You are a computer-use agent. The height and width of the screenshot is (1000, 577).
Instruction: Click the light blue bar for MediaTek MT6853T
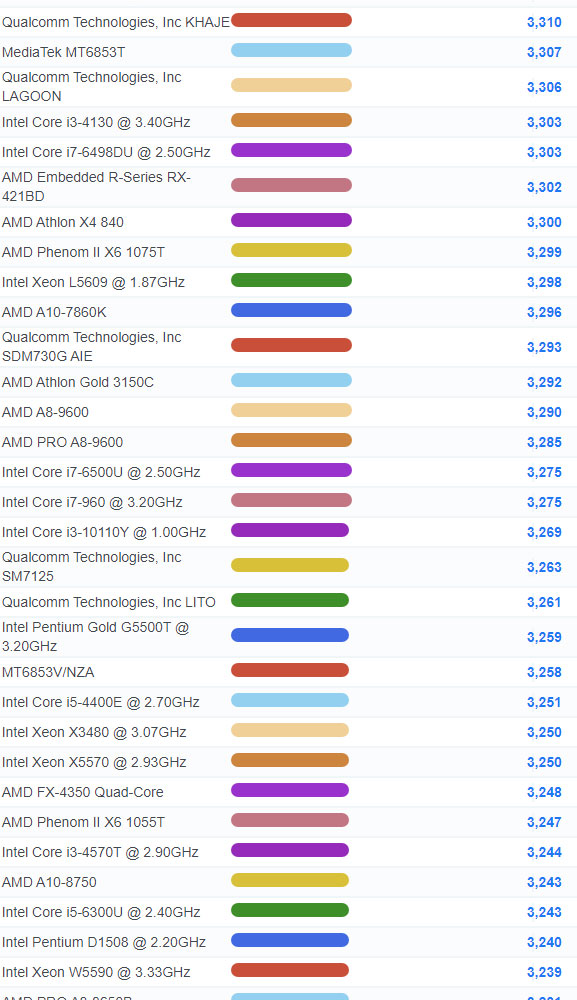tap(291, 50)
